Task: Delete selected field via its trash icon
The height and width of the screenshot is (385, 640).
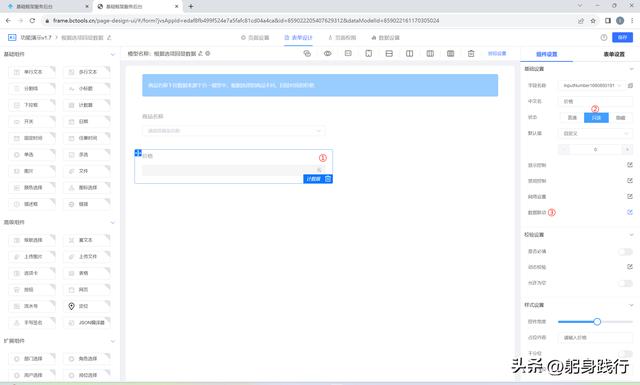Action: (x=328, y=179)
